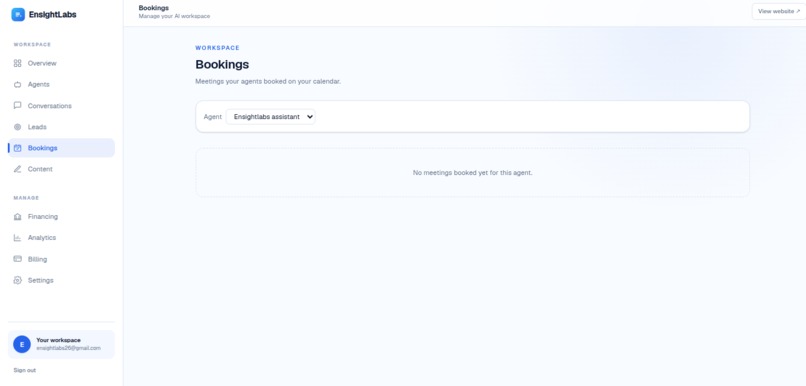Viewport: 806px width, 386px height.
Task: Click the Bookings calendar icon
Action: [x=17, y=148]
